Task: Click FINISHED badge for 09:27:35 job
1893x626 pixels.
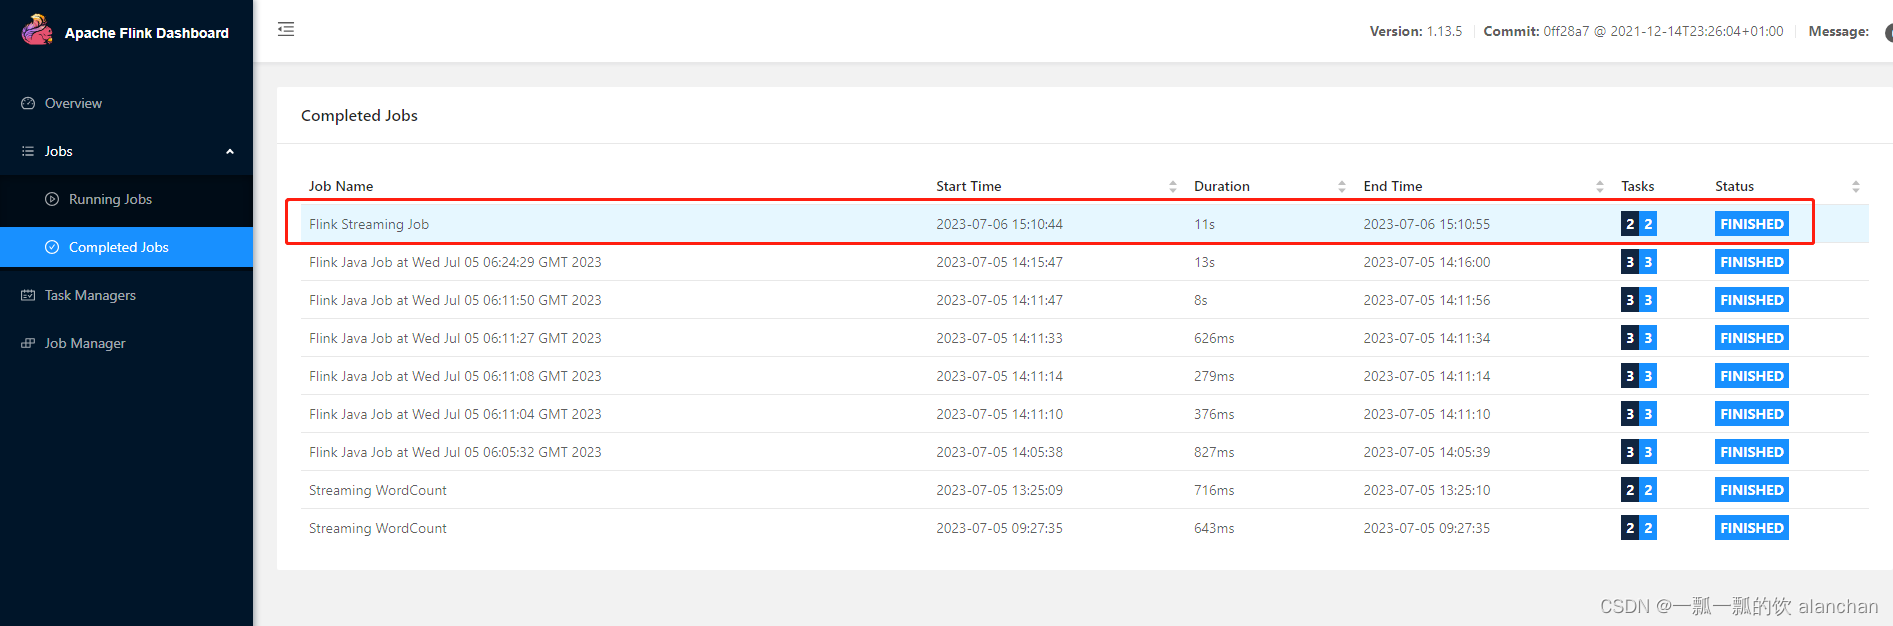Action: point(1751,528)
